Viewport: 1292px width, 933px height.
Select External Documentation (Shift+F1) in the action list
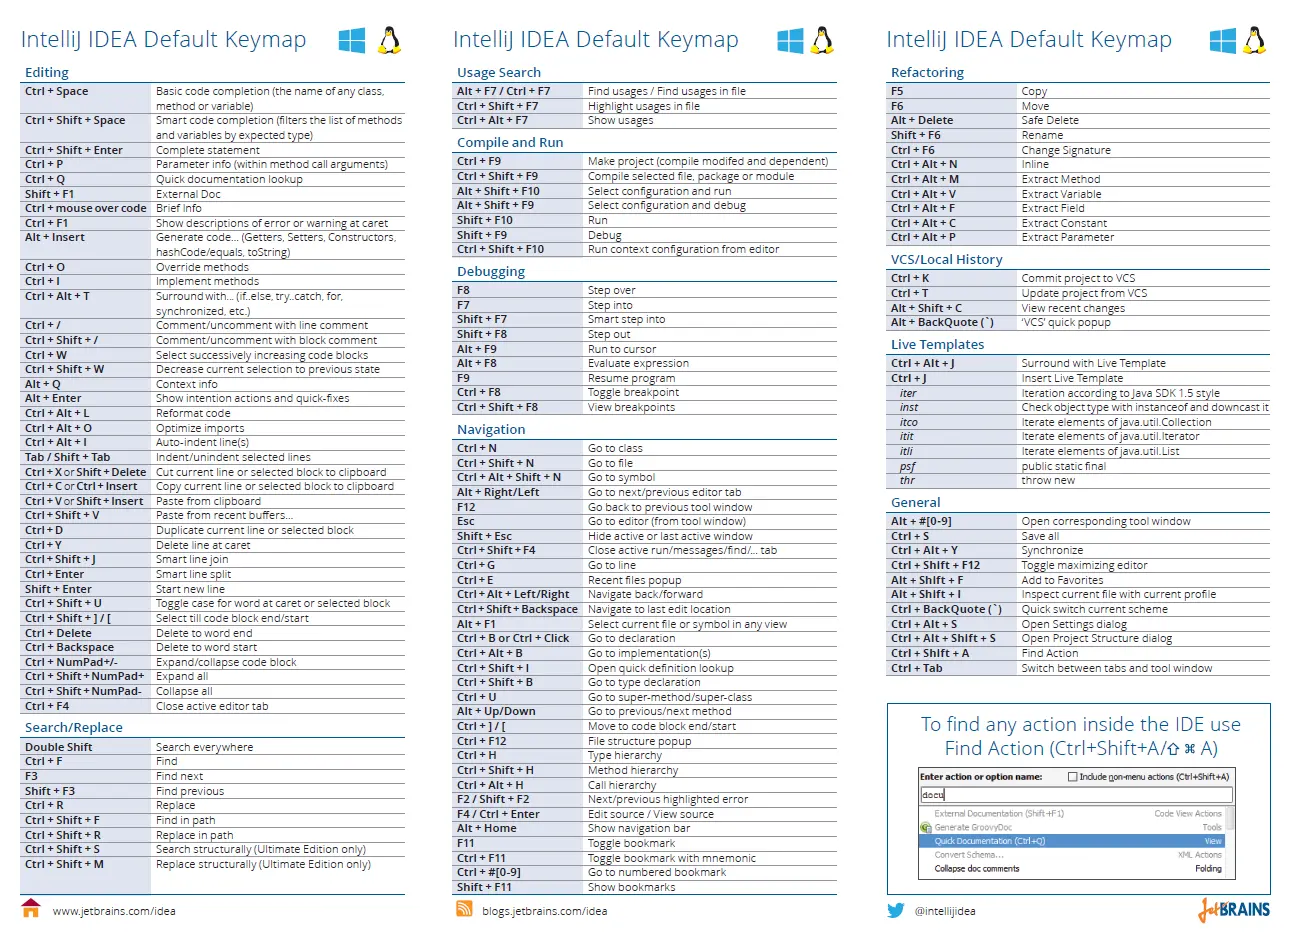(1072, 814)
